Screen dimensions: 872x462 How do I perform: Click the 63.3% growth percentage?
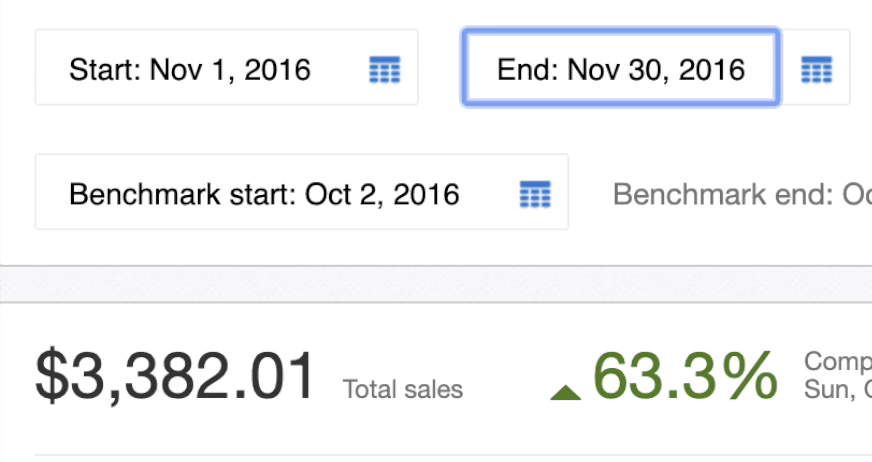pyautogui.click(x=685, y=376)
